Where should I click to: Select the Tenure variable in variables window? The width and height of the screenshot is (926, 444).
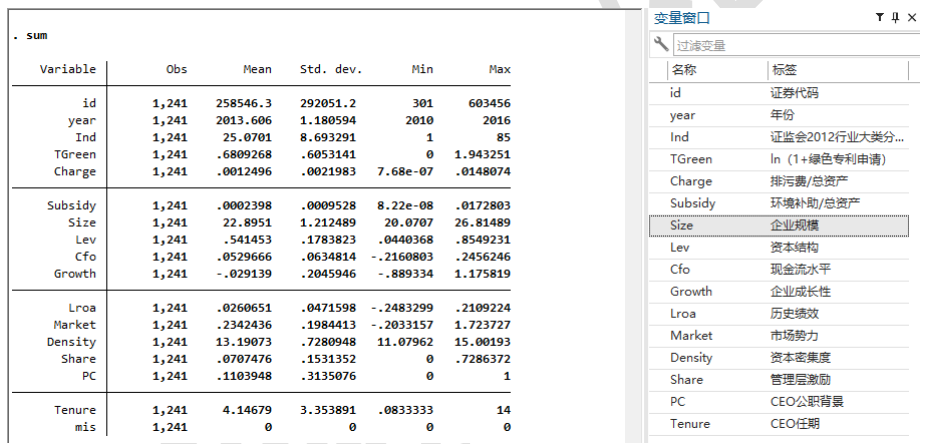pos(779,424)
